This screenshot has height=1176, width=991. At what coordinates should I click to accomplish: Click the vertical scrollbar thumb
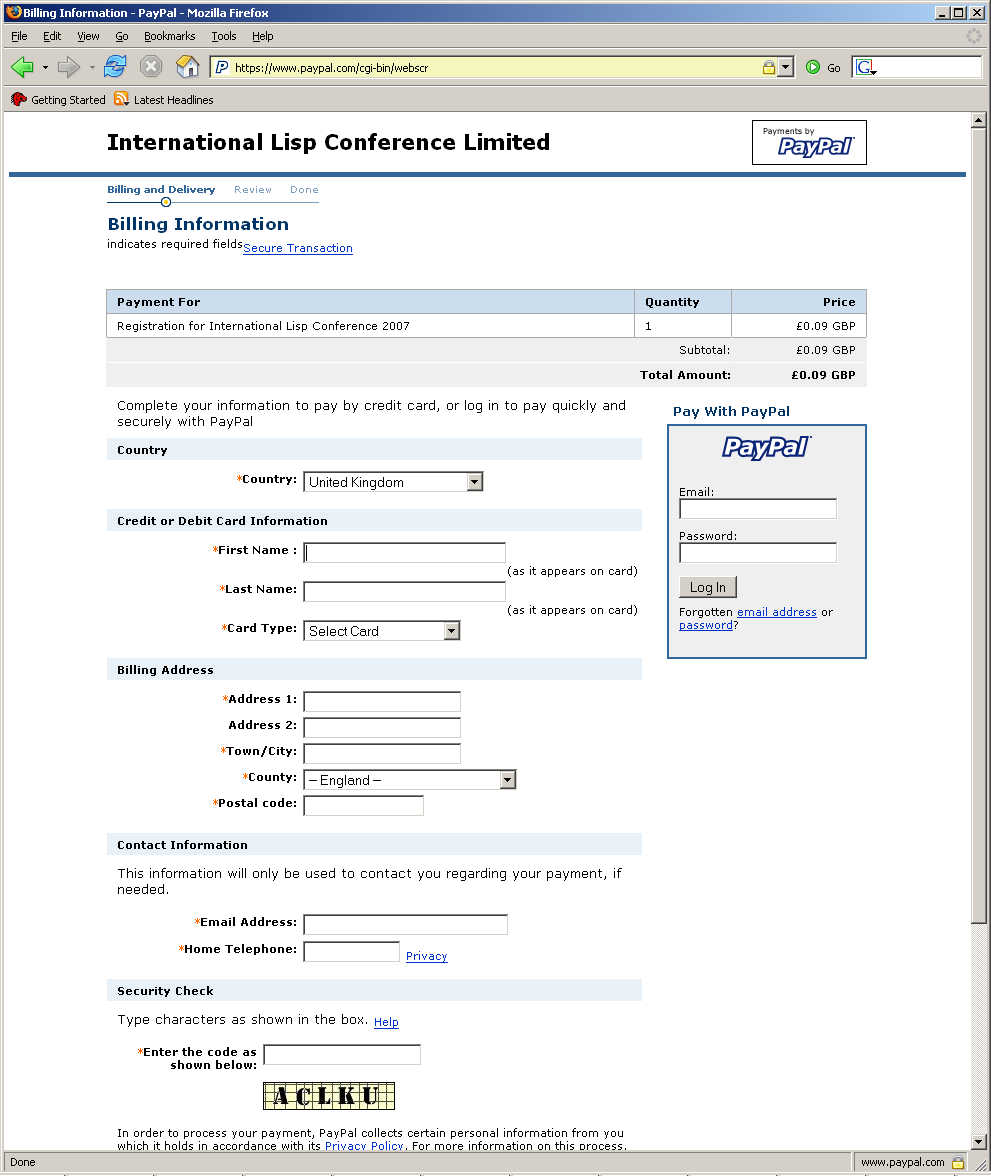click(x=978, y=526)
